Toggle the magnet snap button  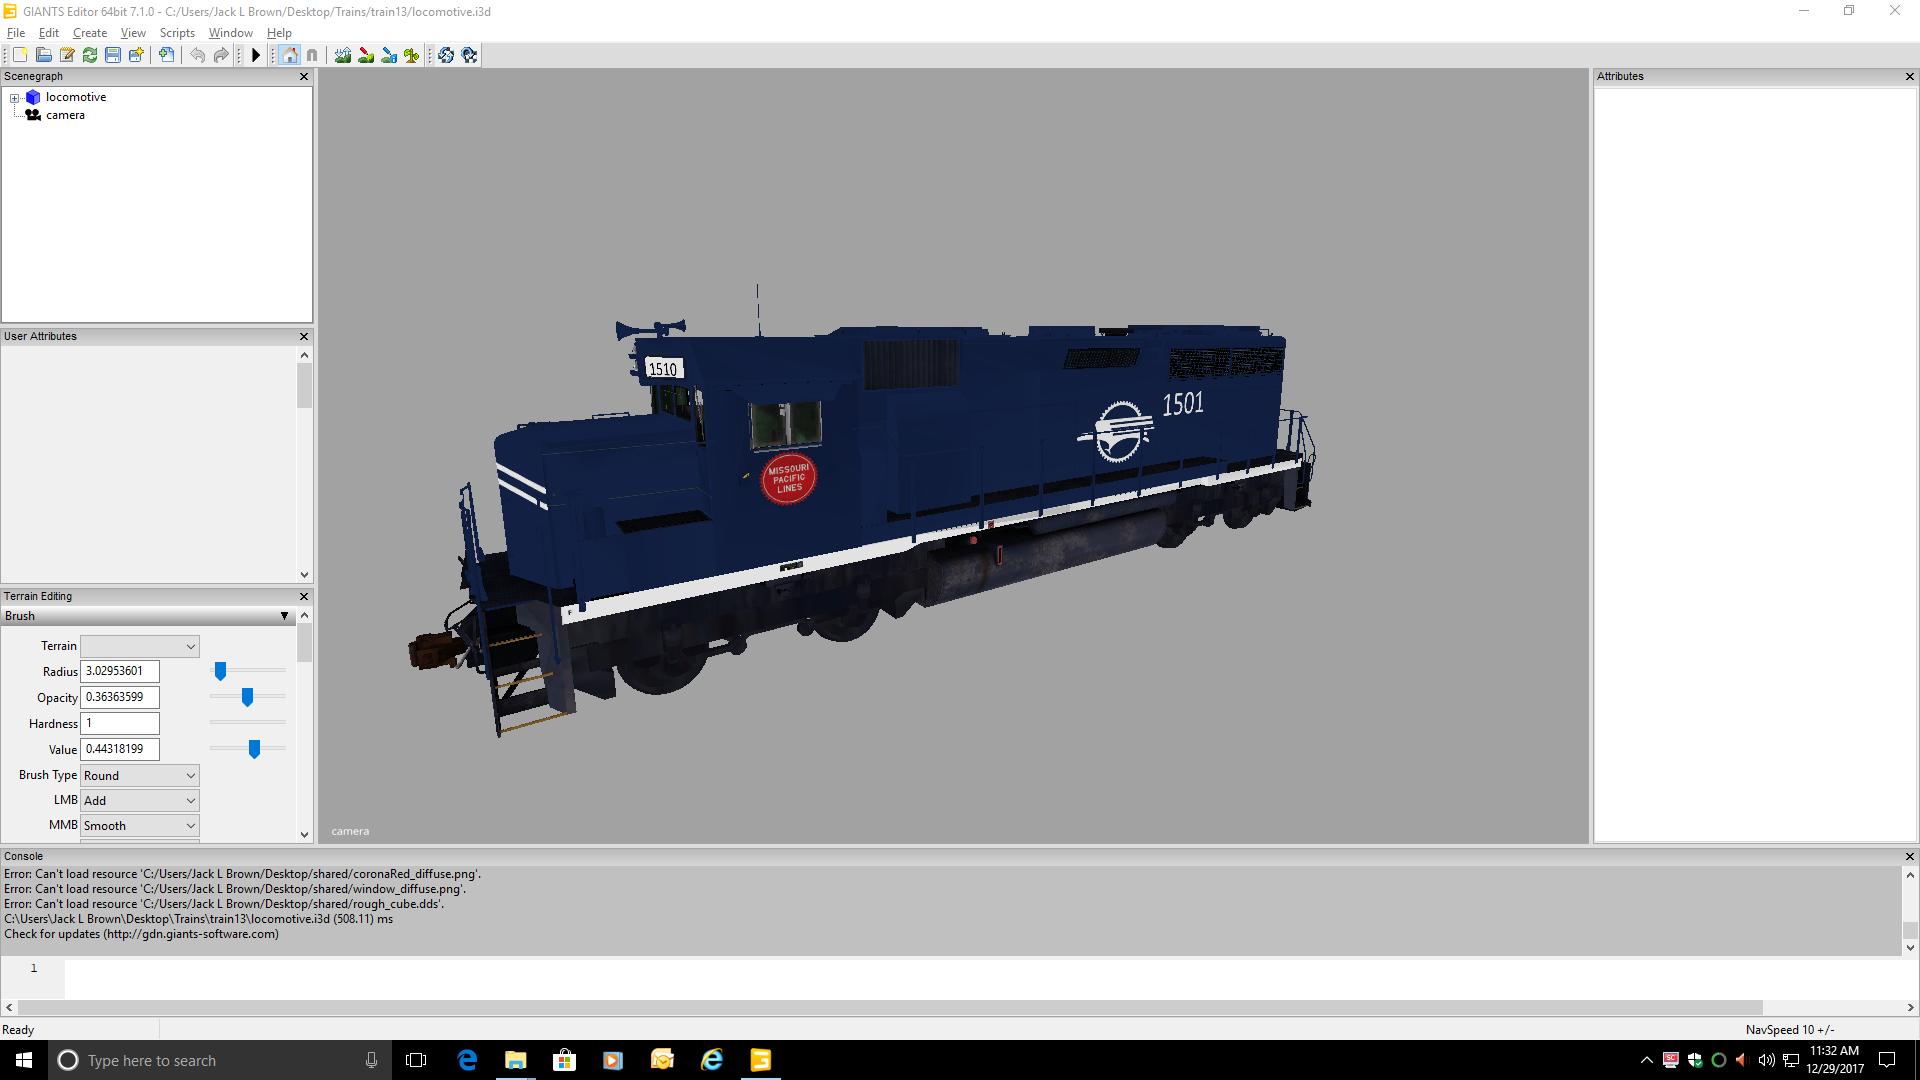[x=312, y=55]
